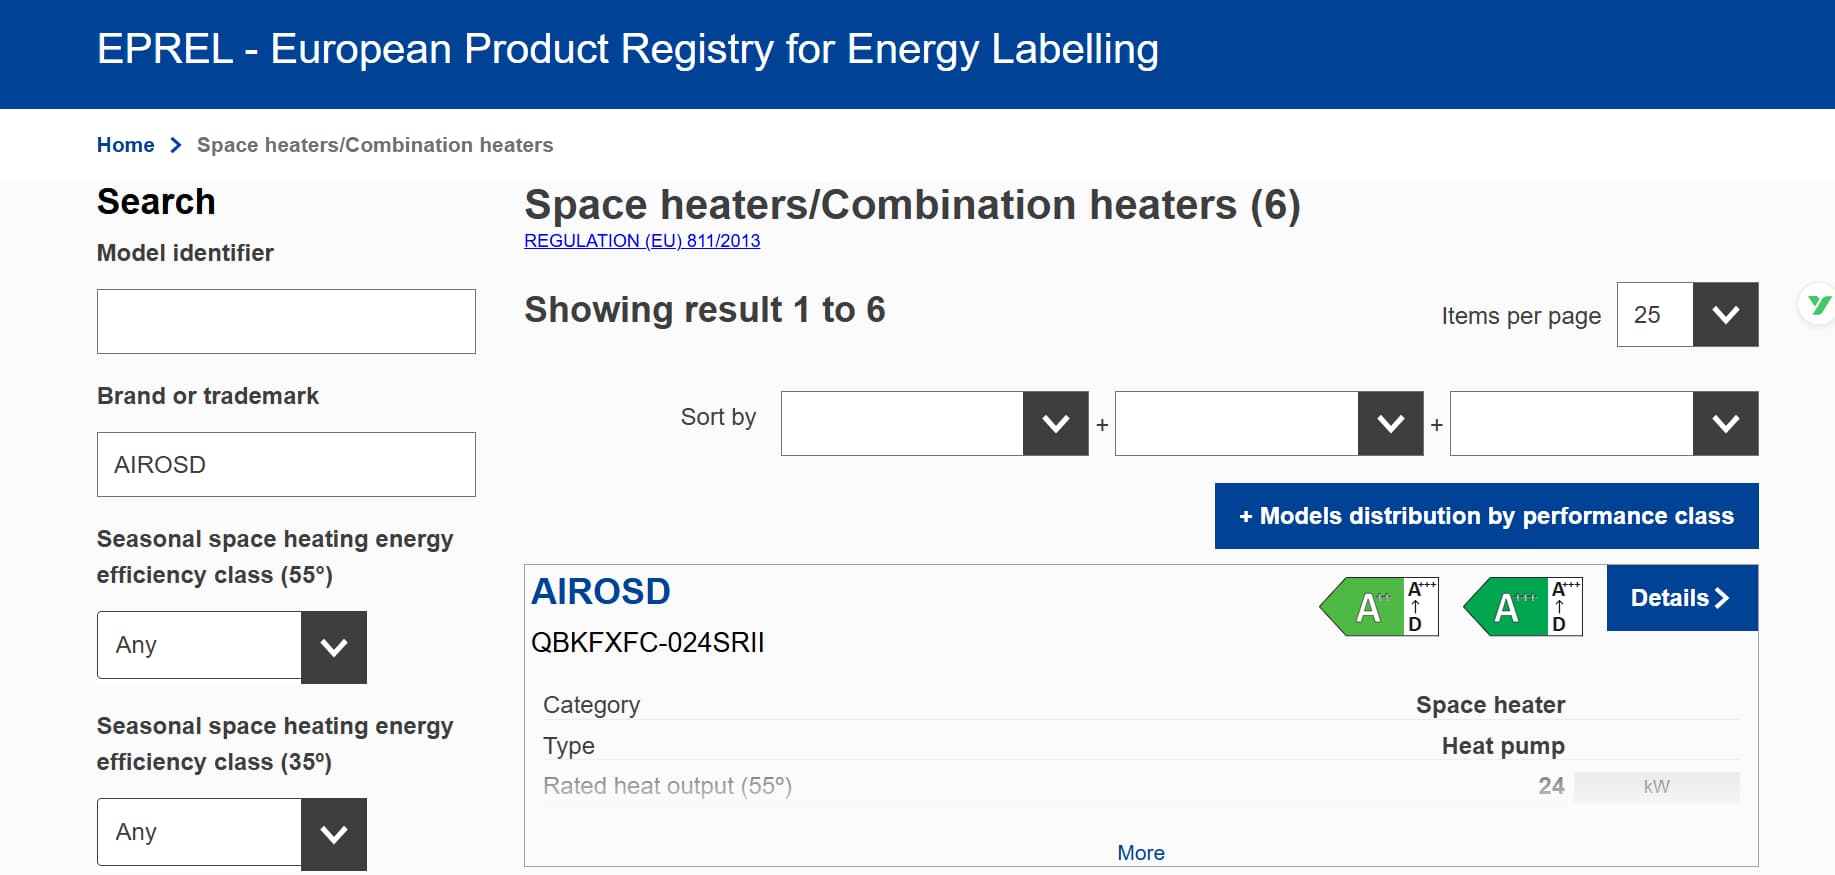Open REGULATION (EU) 811/2013 link
The width and height of the screenshot is (1835, 875).
[x=642, y=241]
